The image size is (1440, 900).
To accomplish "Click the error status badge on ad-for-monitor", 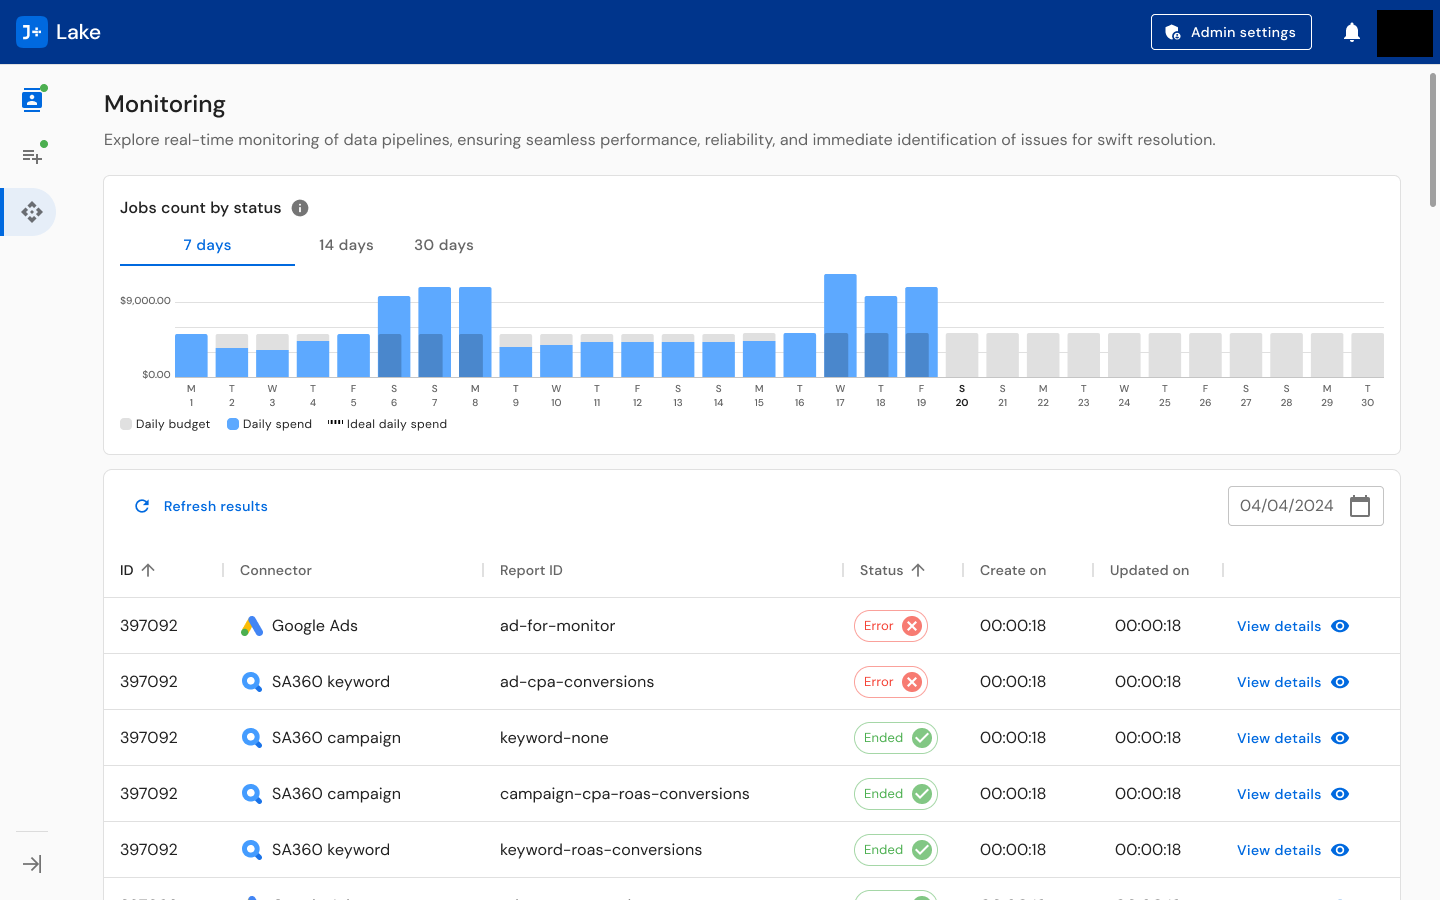I will pos(890,625).
